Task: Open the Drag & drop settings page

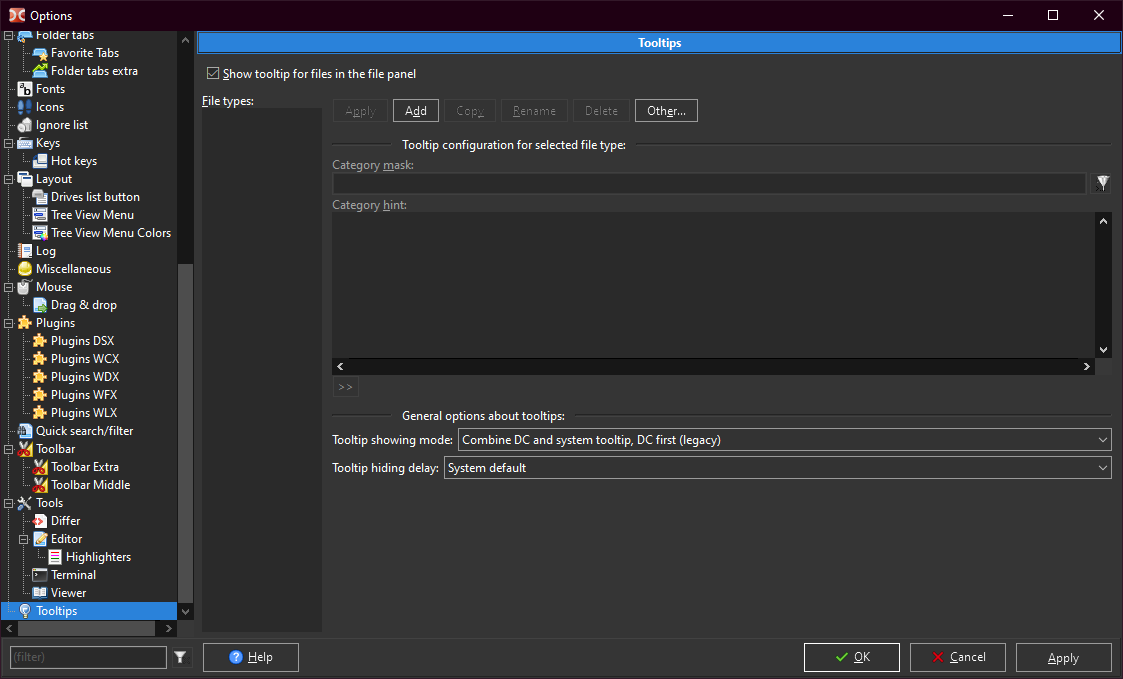Action: point(84,305)
